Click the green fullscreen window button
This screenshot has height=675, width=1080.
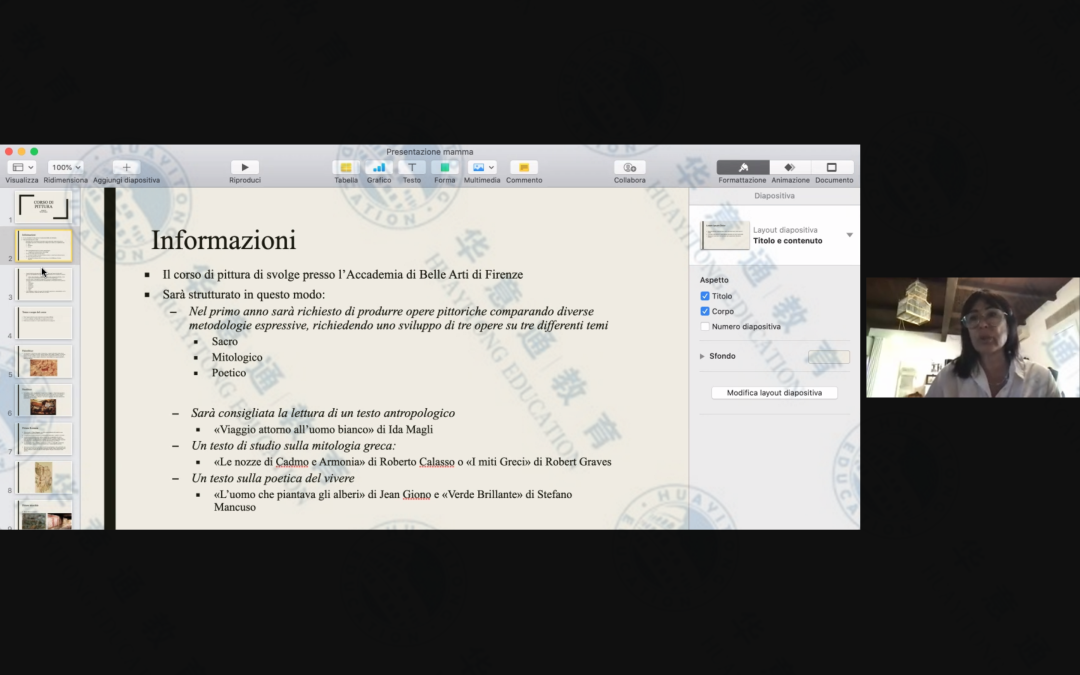tap(34, 152)
